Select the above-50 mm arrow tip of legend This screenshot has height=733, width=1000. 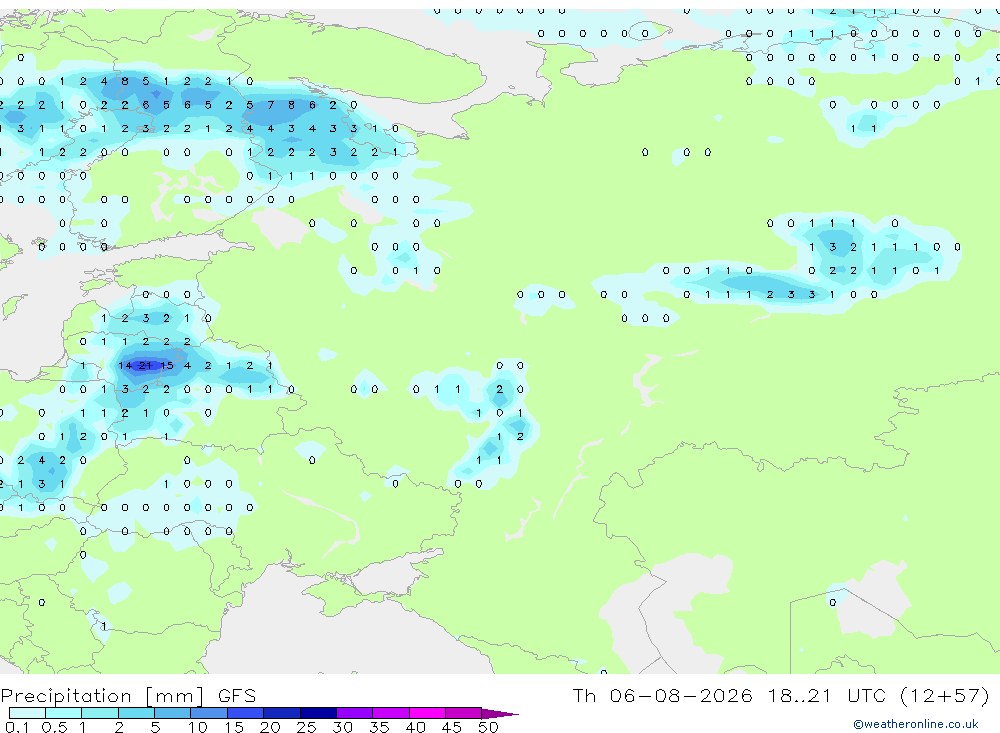click(500, 714)
